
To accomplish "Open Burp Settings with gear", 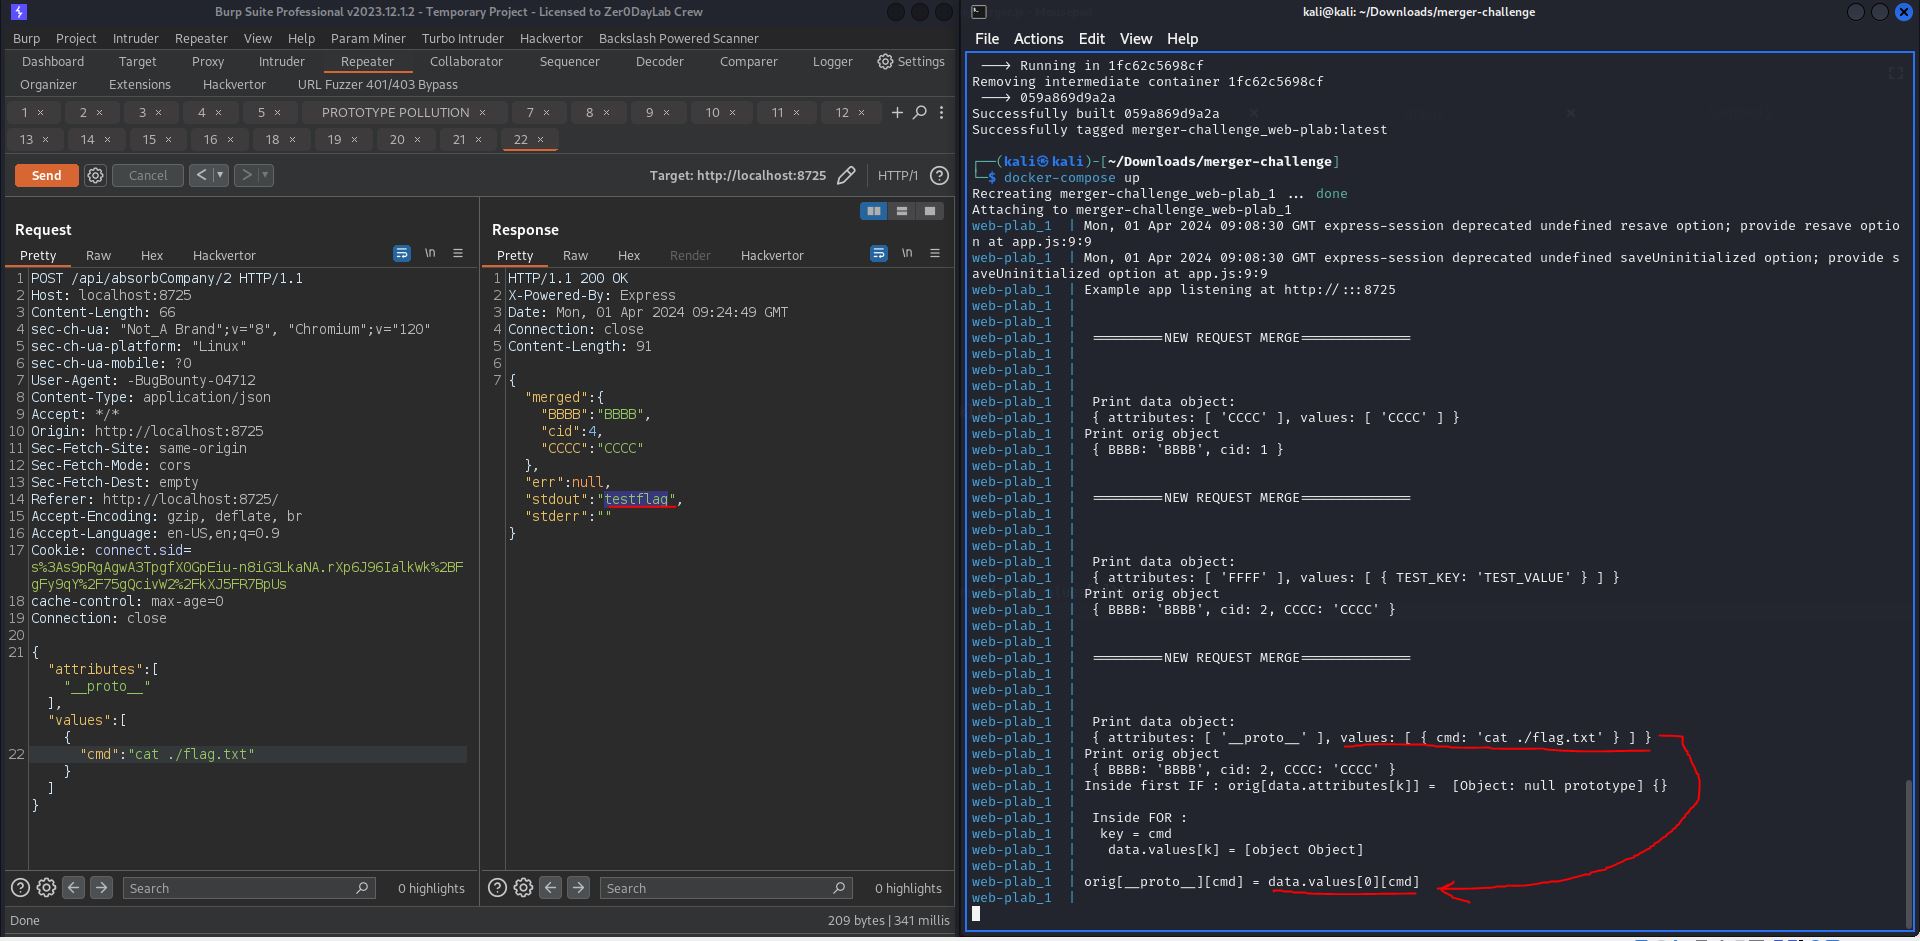I will [x=911, y=61].
